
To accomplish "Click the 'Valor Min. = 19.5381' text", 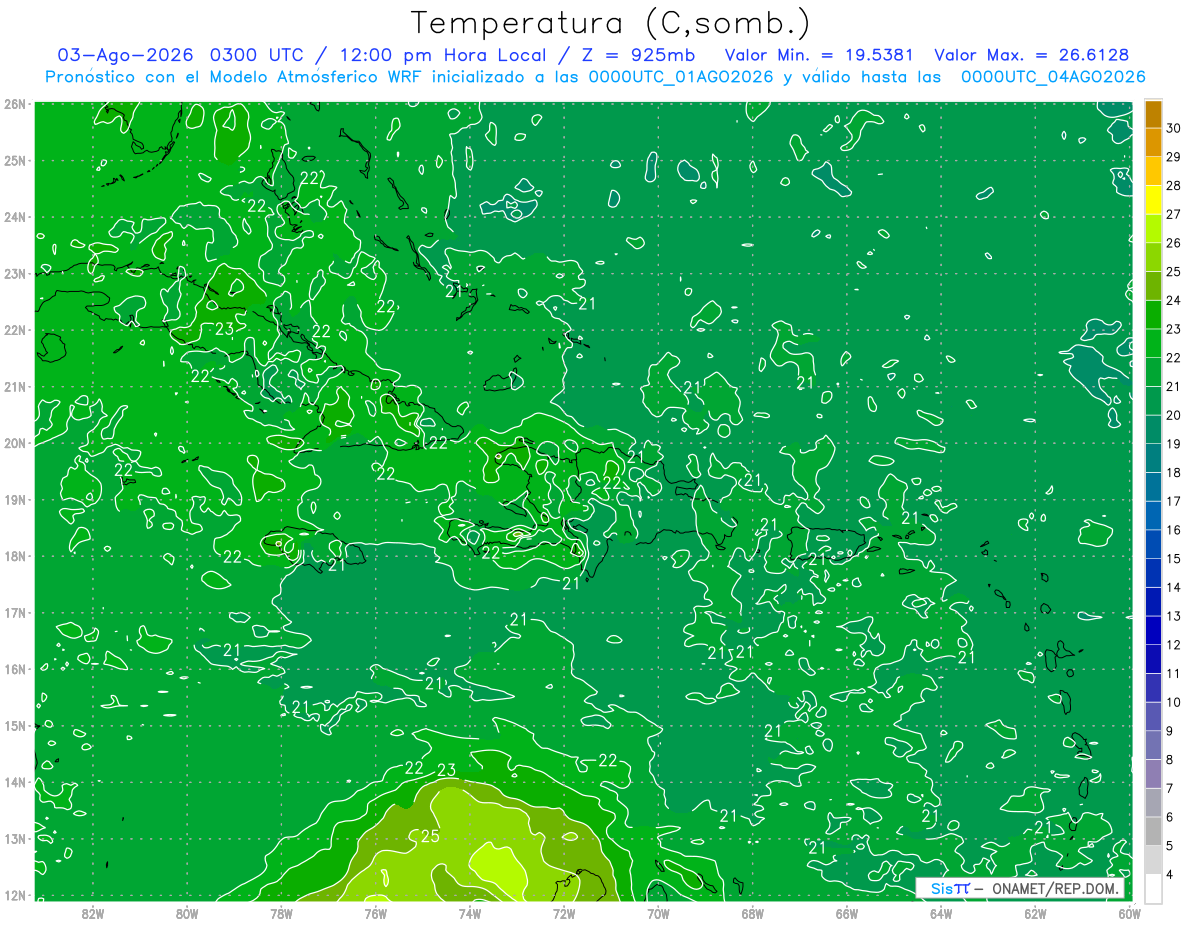I will point(819,55).
